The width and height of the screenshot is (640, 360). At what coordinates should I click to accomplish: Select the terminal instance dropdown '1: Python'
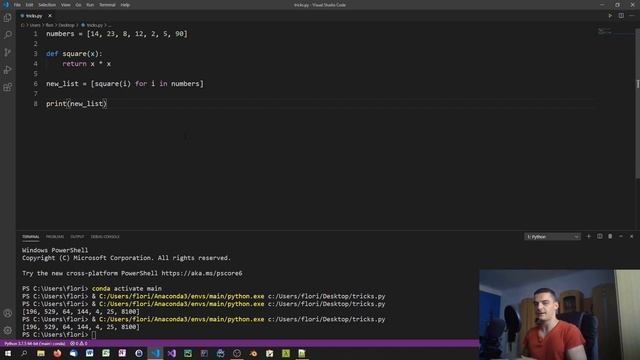pyautogui.click(x=552, y=237)
